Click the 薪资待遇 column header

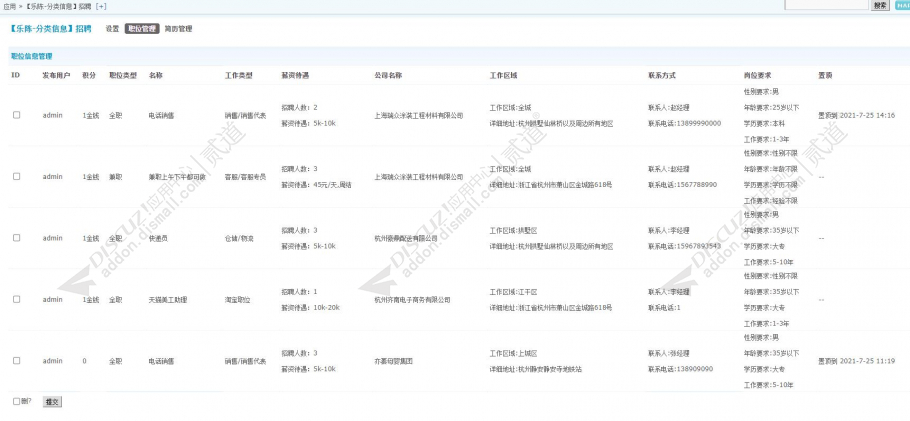(295, 75)
